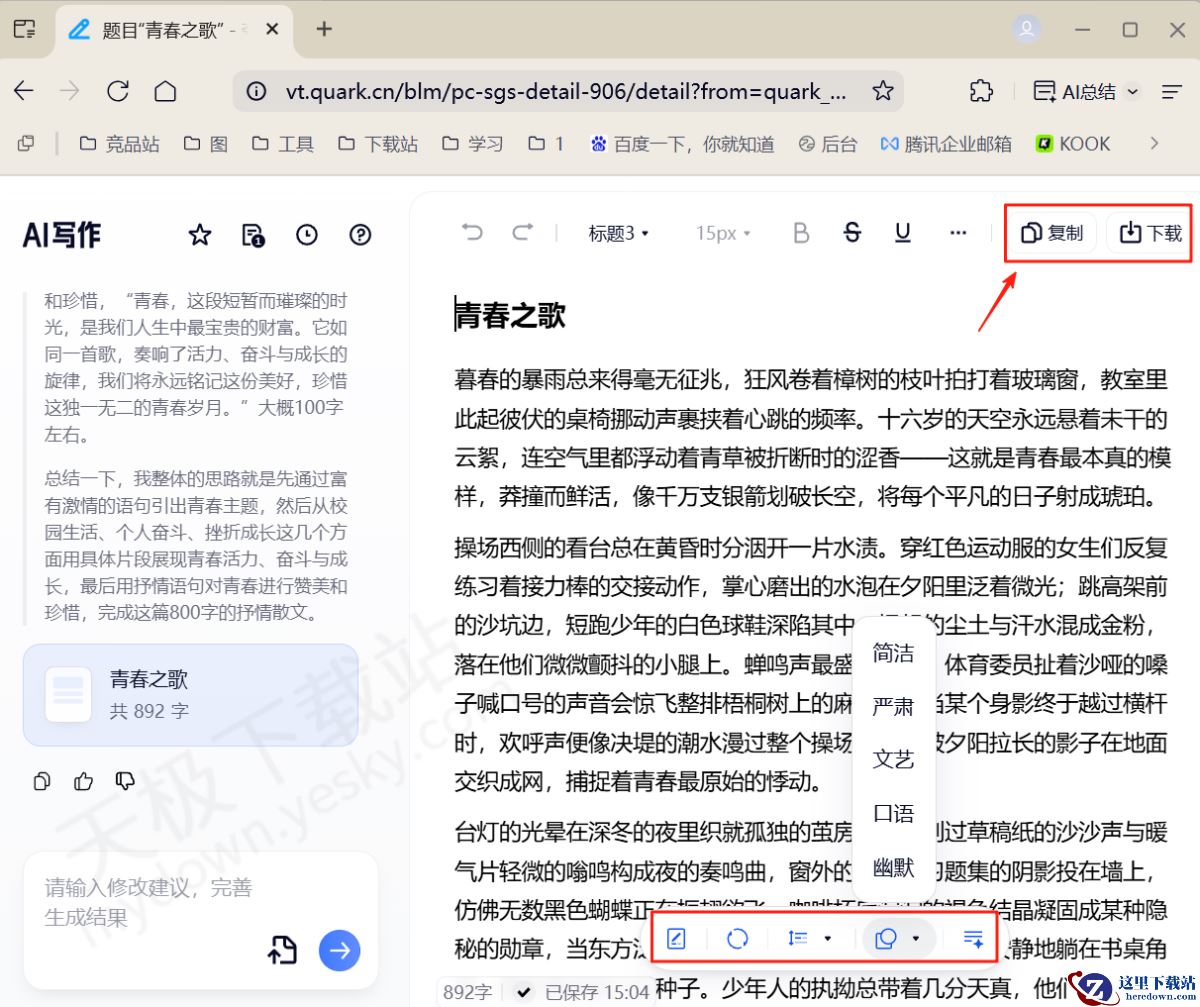This screenshot has width=1200, height=1007.
Task: Go back with browser back arrow
Action: (23, 92)
